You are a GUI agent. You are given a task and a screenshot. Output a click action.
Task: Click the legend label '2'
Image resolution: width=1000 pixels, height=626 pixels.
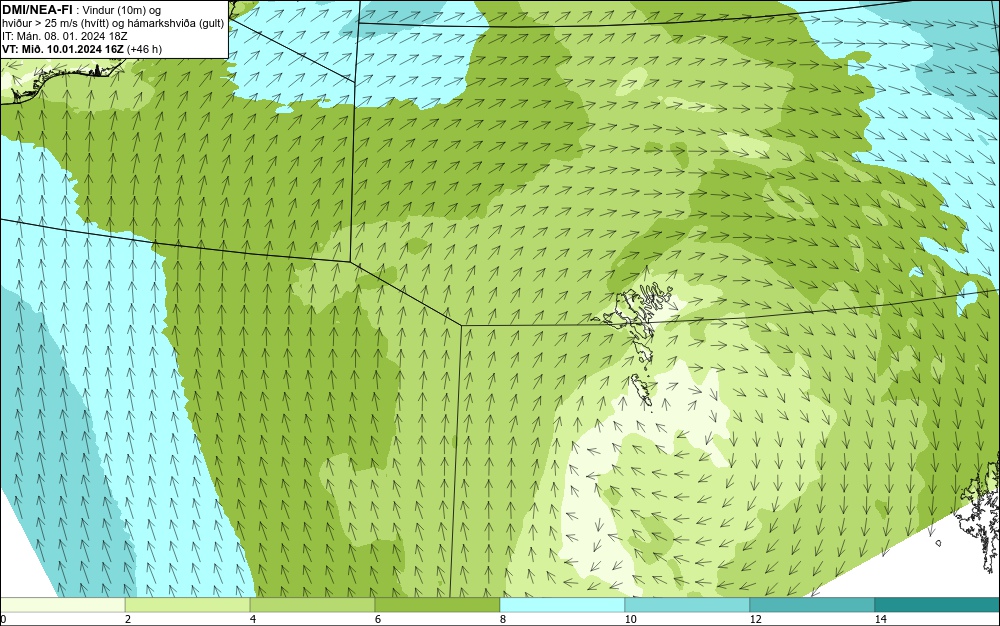click(x=128, y=619)
